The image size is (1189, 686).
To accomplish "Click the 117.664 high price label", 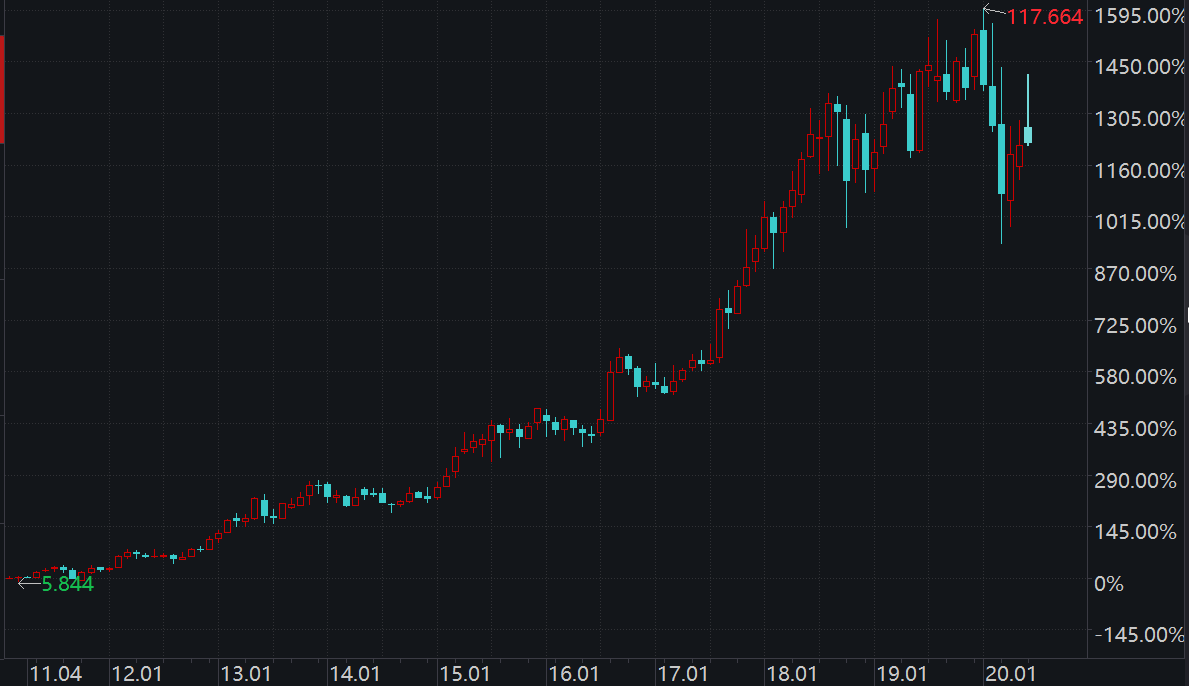I will click(x=1045, y=17).
